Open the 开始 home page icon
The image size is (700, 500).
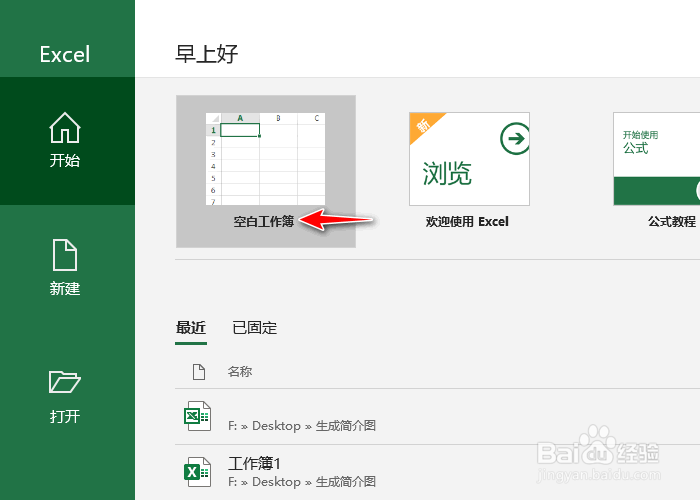click(65, 128)
